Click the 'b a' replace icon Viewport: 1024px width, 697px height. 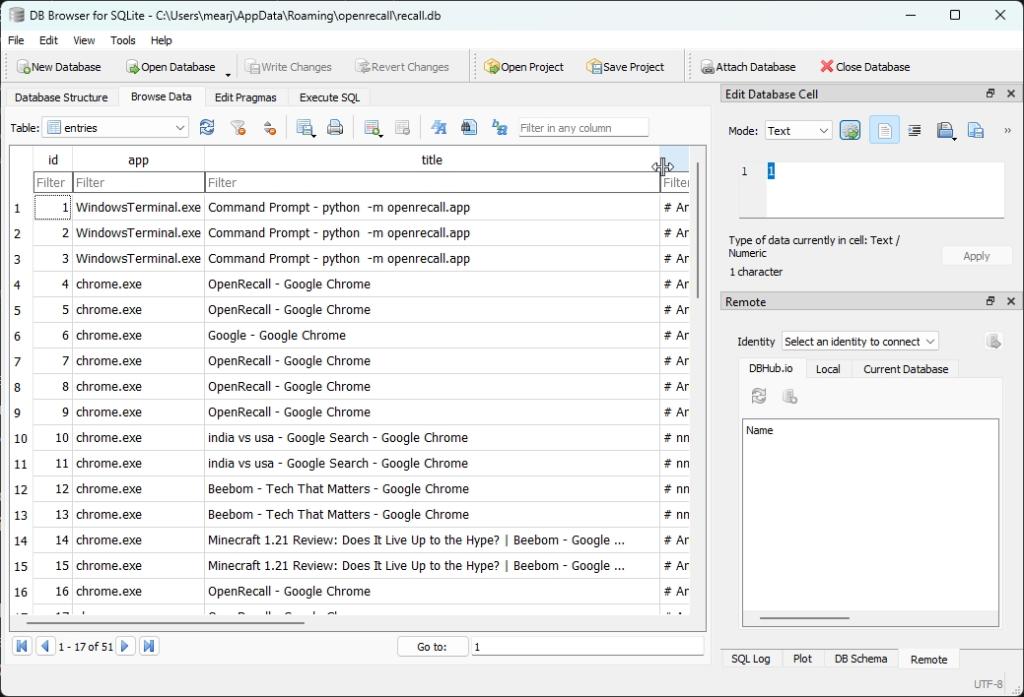pos(500,127)
